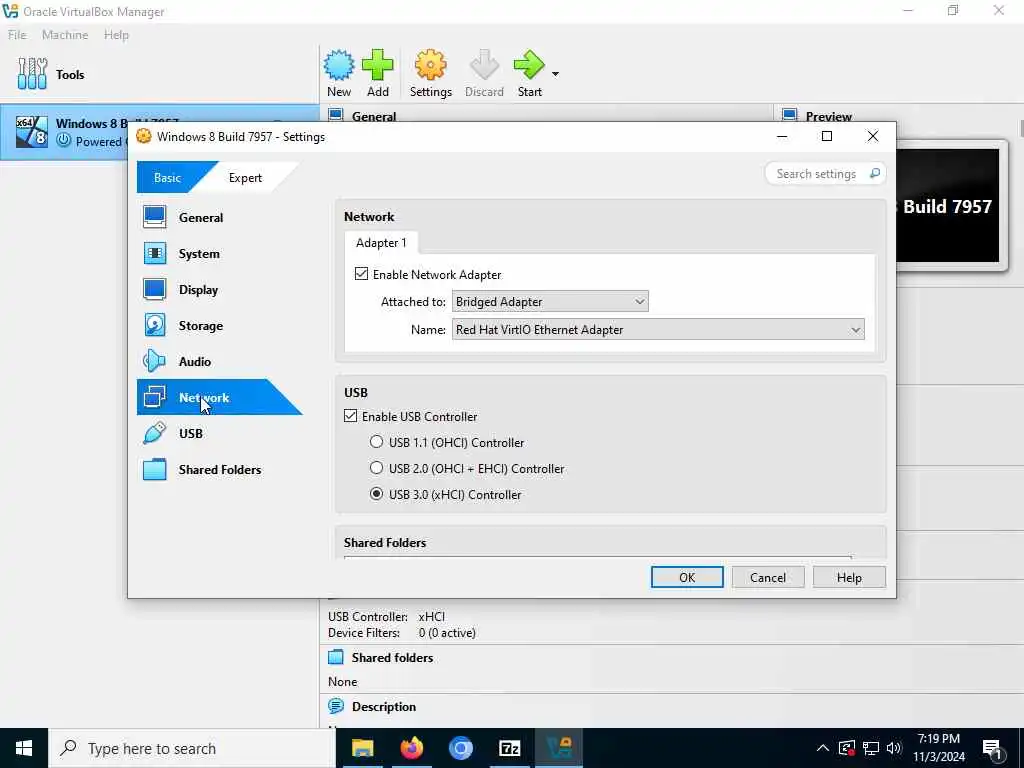Image resolution: width=1024 pixels, height=768 pixels.
Task: Click the VirtualBox taskbar icon
Action: point(559,748)
